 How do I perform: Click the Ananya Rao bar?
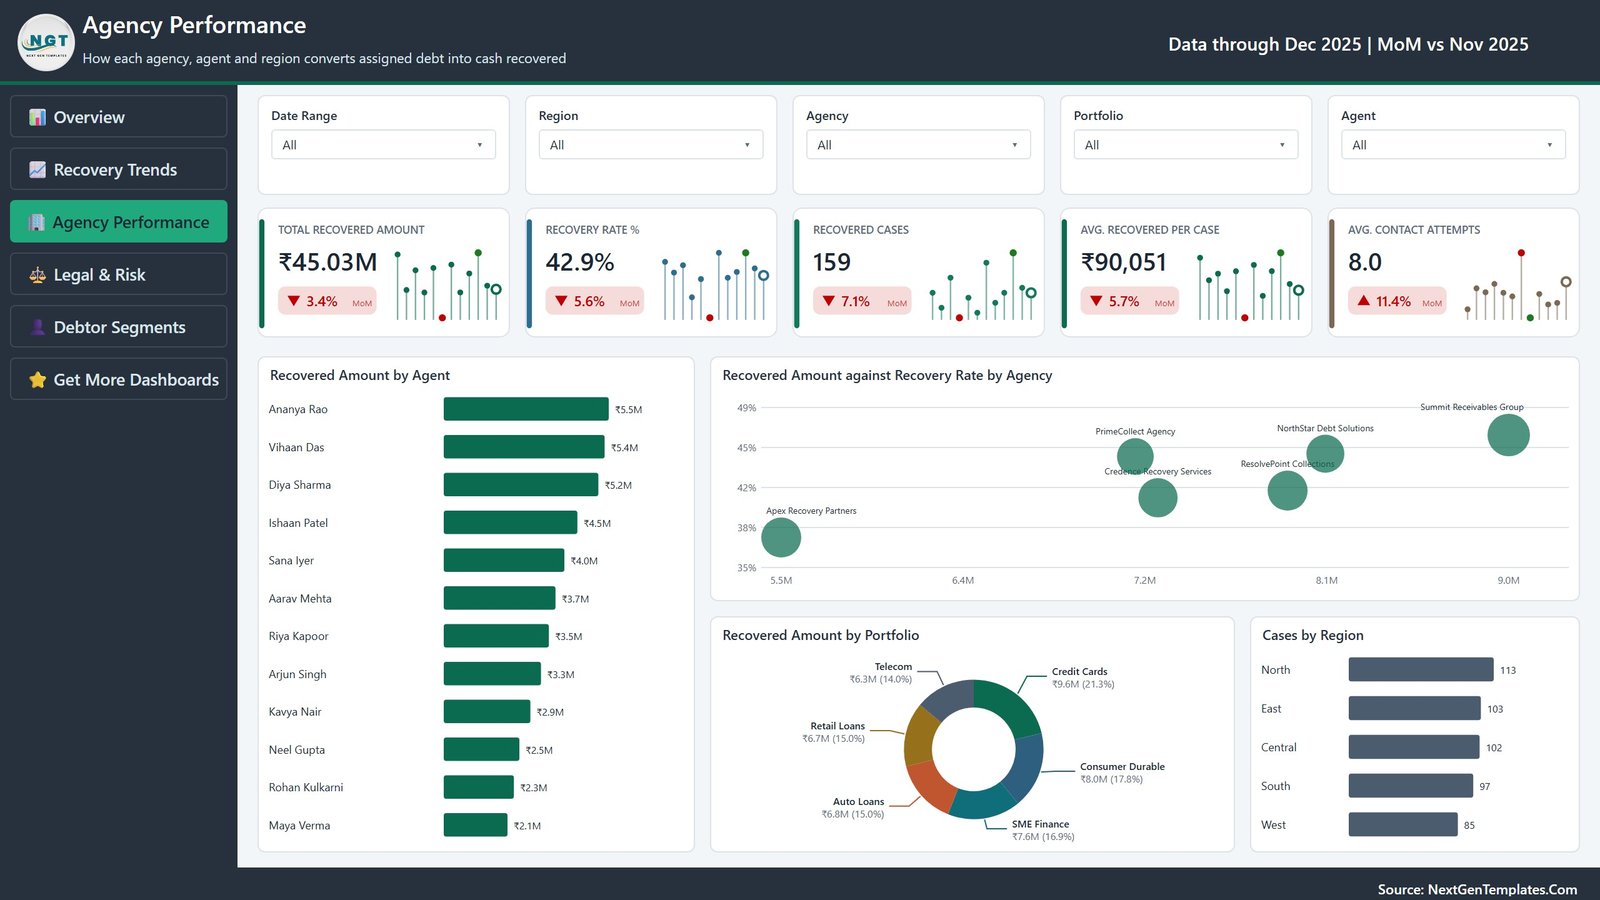click(x=526, y=409)
